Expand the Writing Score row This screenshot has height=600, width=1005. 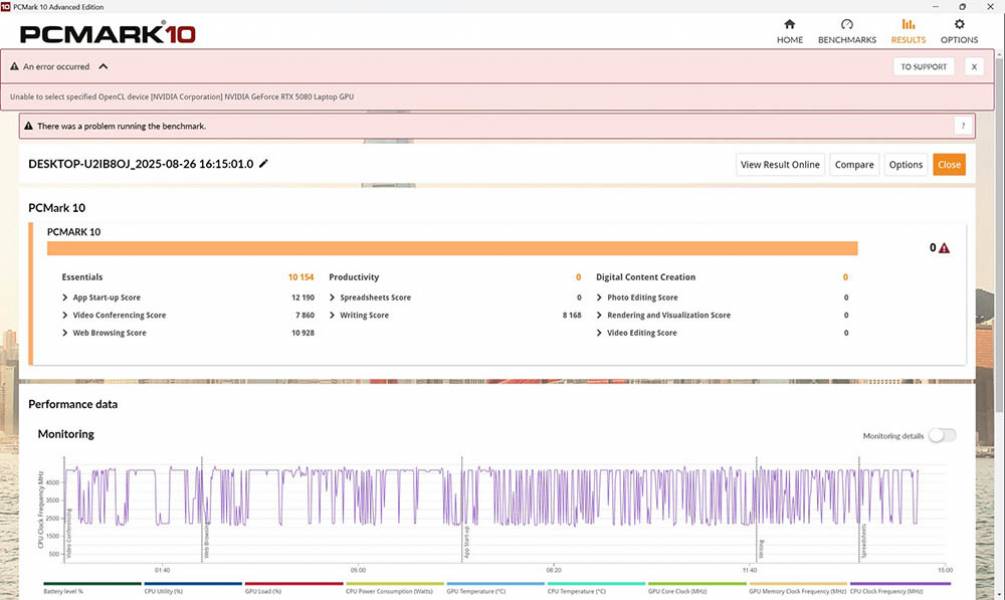tap(333, 316)
